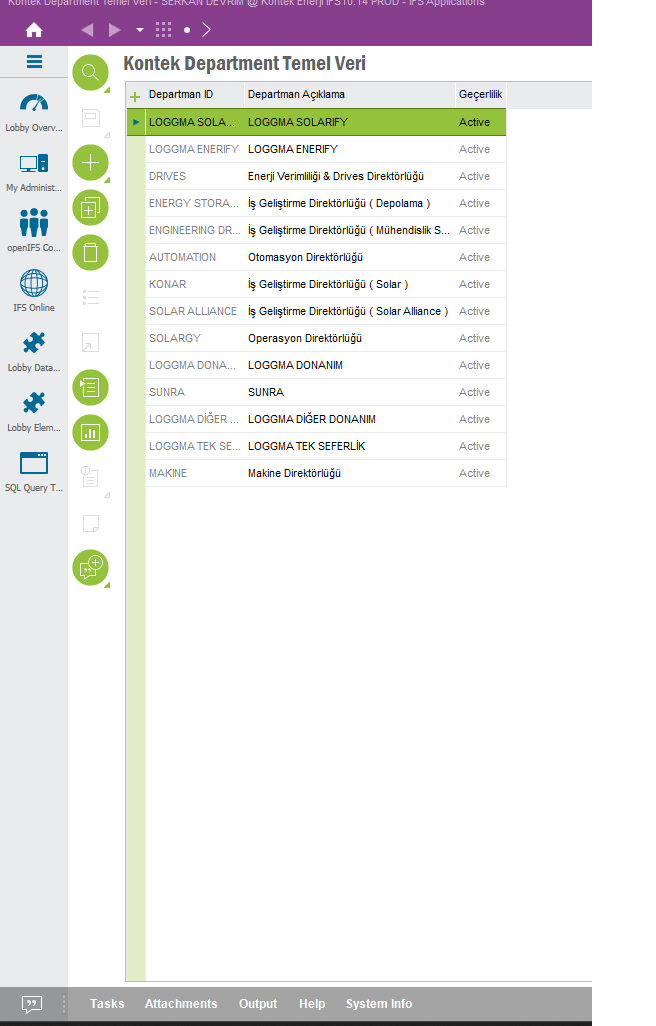Viewport: 656px width, 1026px height.
Task: Click the greyed list options icon
Action: (x=90, y=298)
